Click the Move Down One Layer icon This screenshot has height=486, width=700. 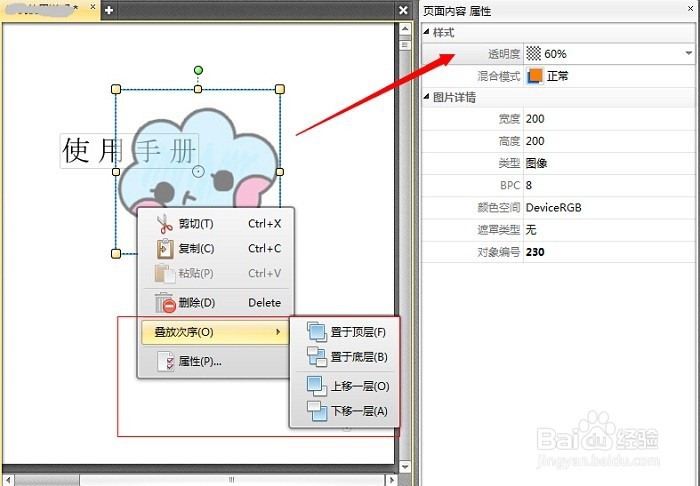317,411
